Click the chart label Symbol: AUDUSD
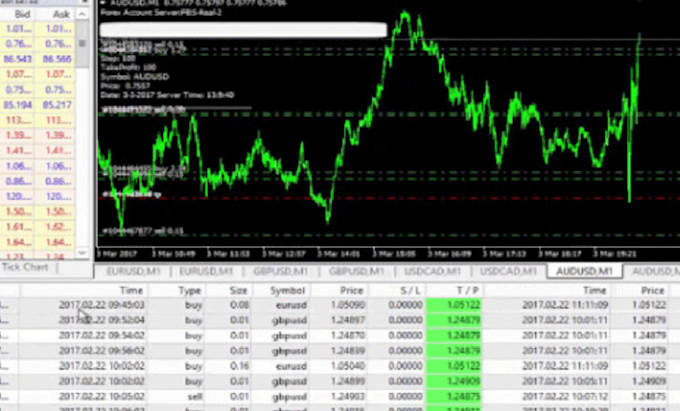The image size is (680, 411). (x=135, y=77)
